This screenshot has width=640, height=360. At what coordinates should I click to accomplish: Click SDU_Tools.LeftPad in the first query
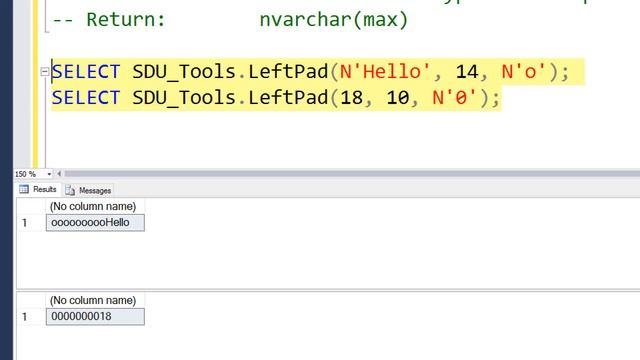click(230, 72)
